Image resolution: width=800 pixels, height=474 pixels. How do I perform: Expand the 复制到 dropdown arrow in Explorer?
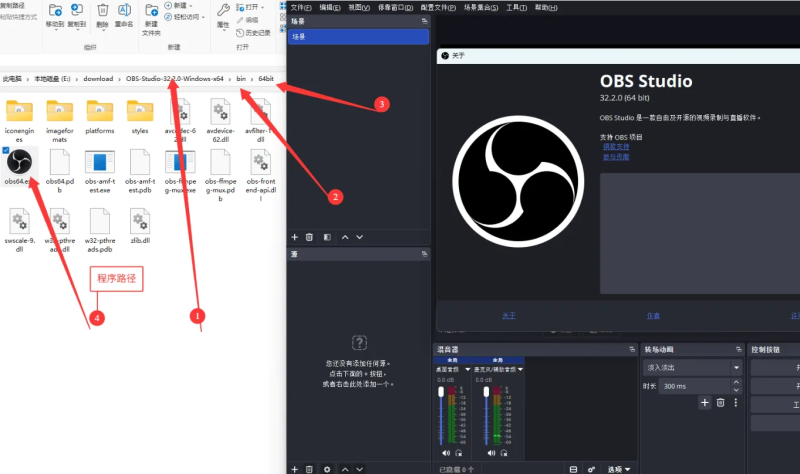[77, 30]
